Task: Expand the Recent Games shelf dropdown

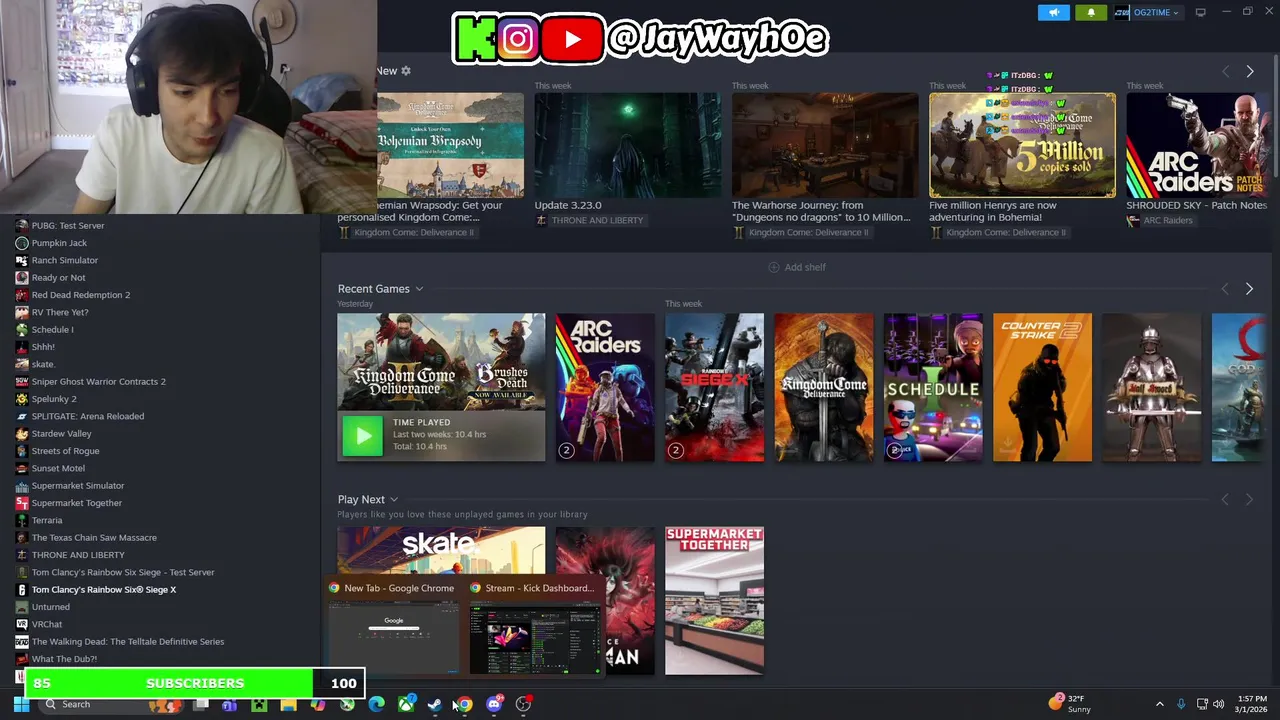Action: click(x=419, y=289)
